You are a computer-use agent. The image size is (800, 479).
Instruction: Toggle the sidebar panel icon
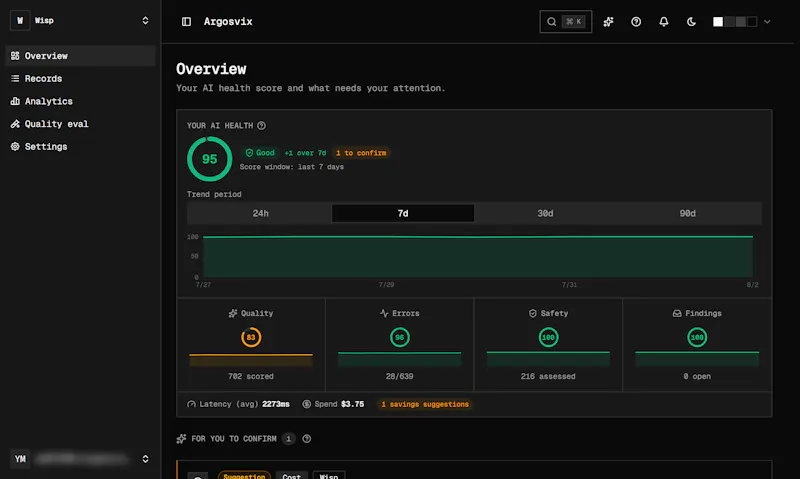tap(186, 21)
